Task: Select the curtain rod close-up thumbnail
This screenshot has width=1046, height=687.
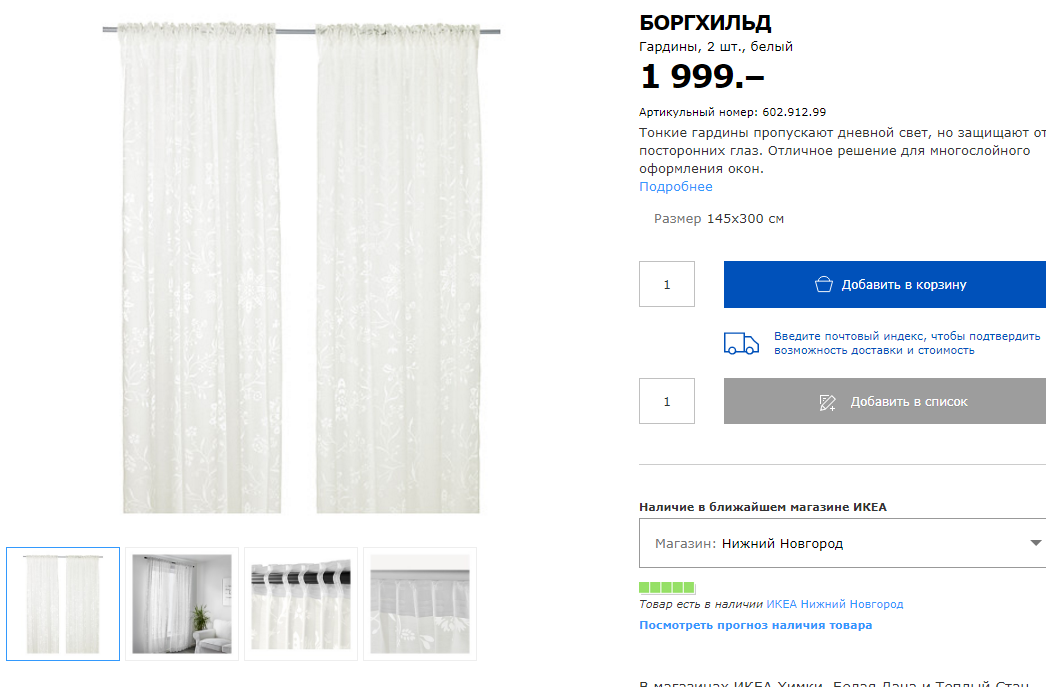Action: [x=301, y=604]
